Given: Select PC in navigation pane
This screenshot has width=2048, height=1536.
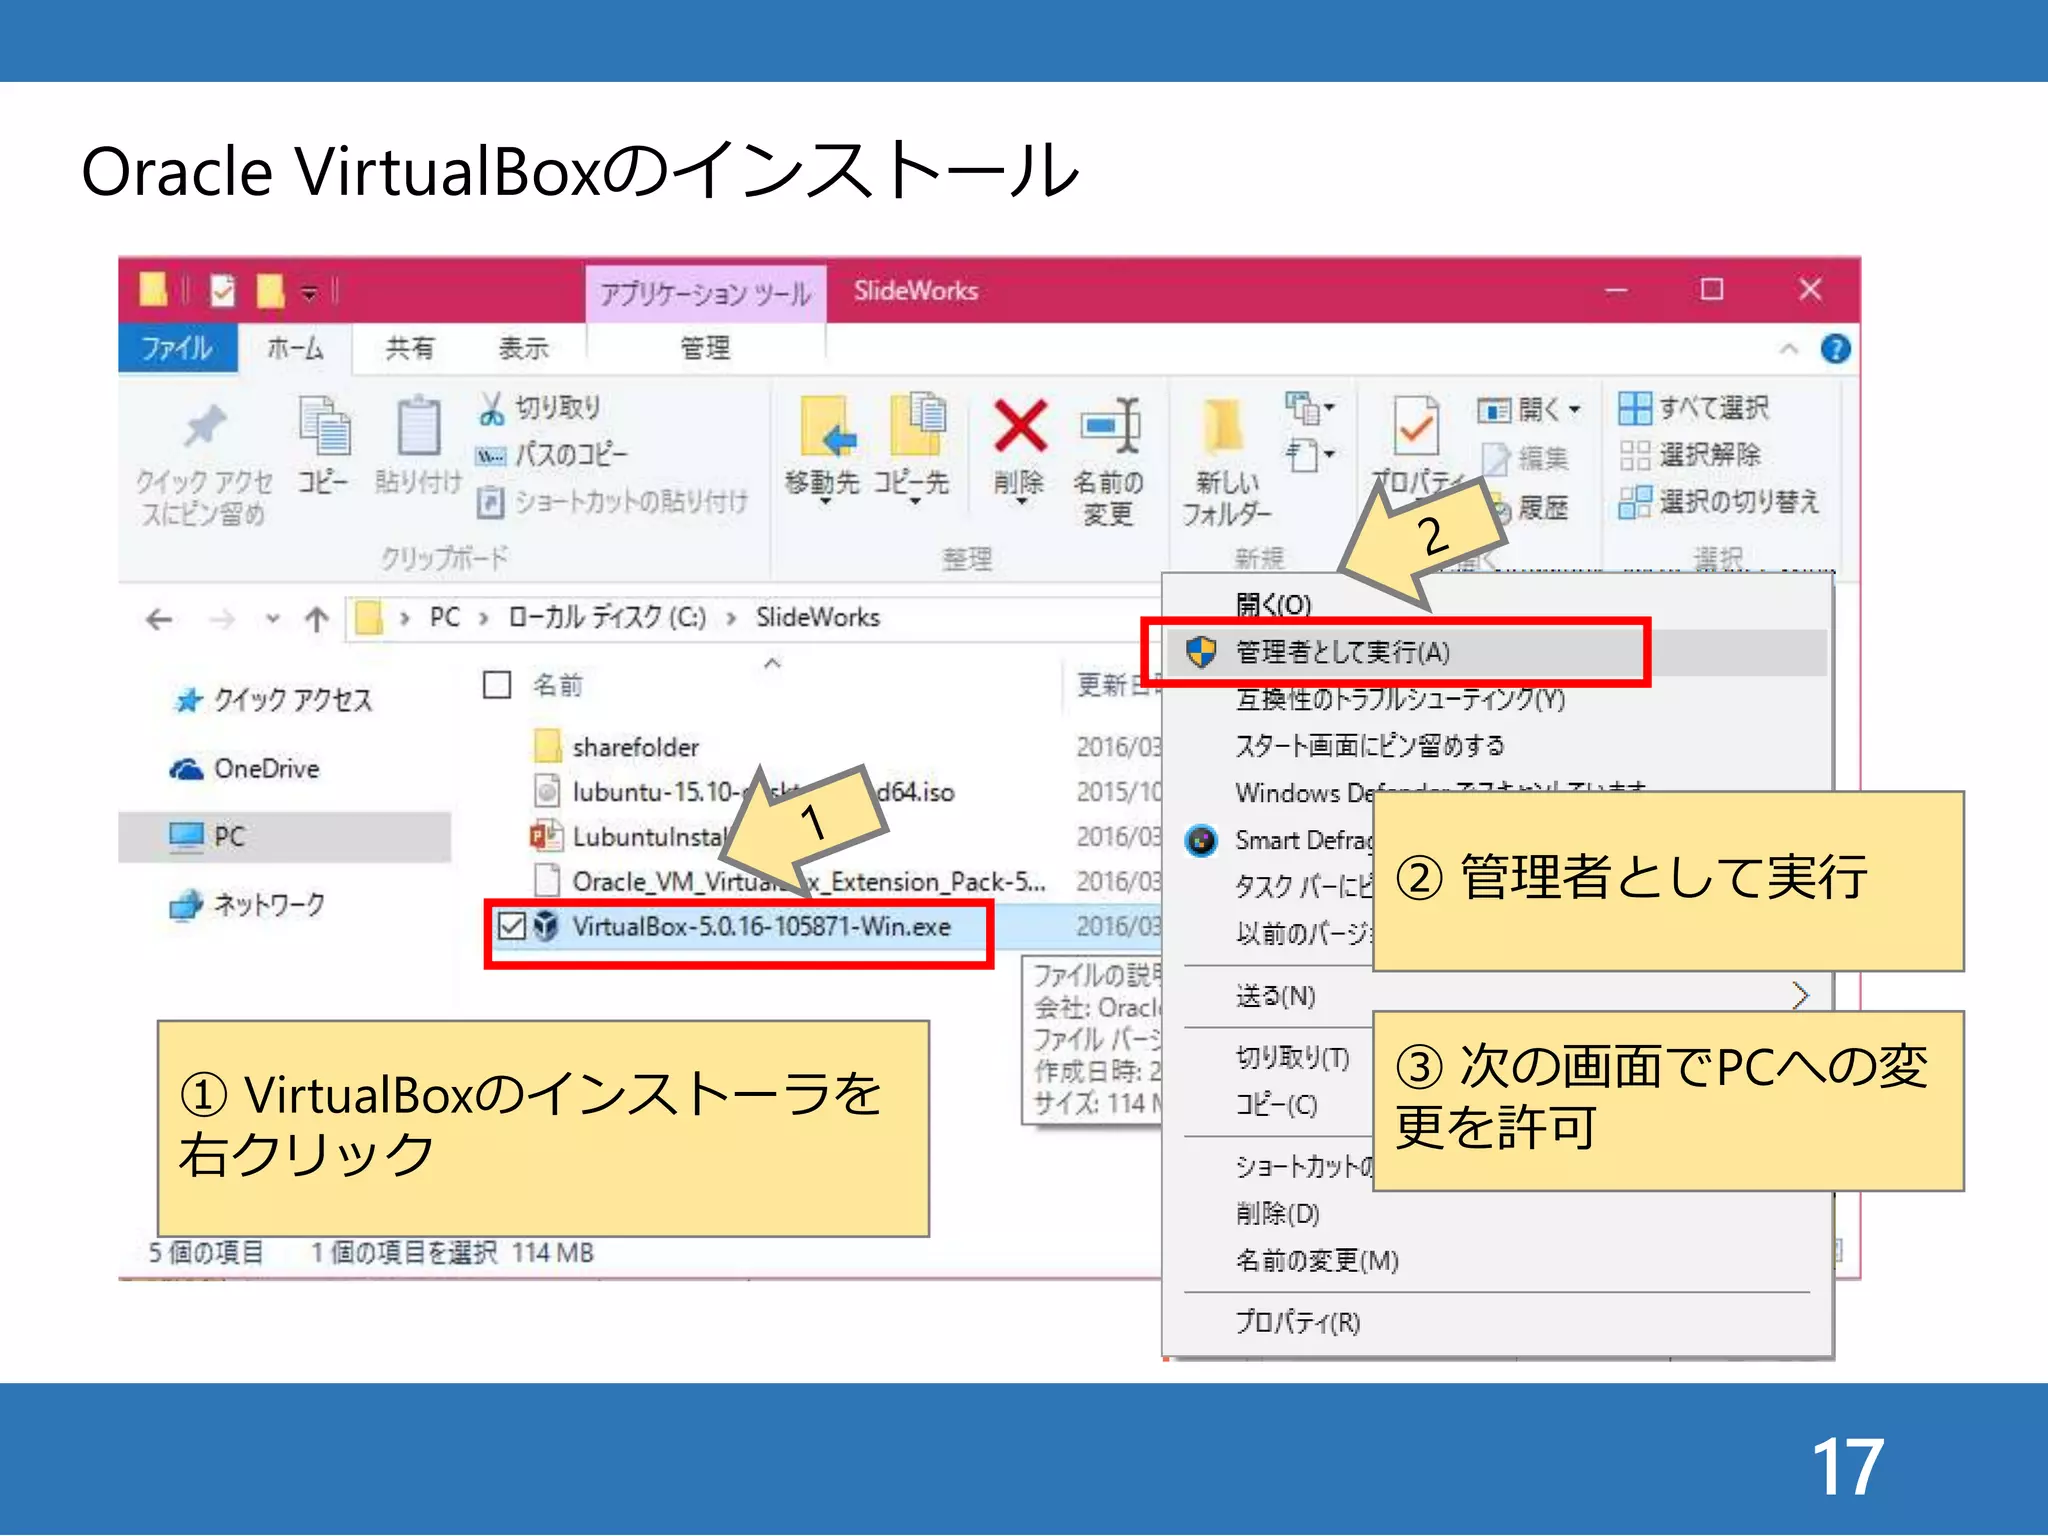Looking at the screenshot, I should pos(285,836).
